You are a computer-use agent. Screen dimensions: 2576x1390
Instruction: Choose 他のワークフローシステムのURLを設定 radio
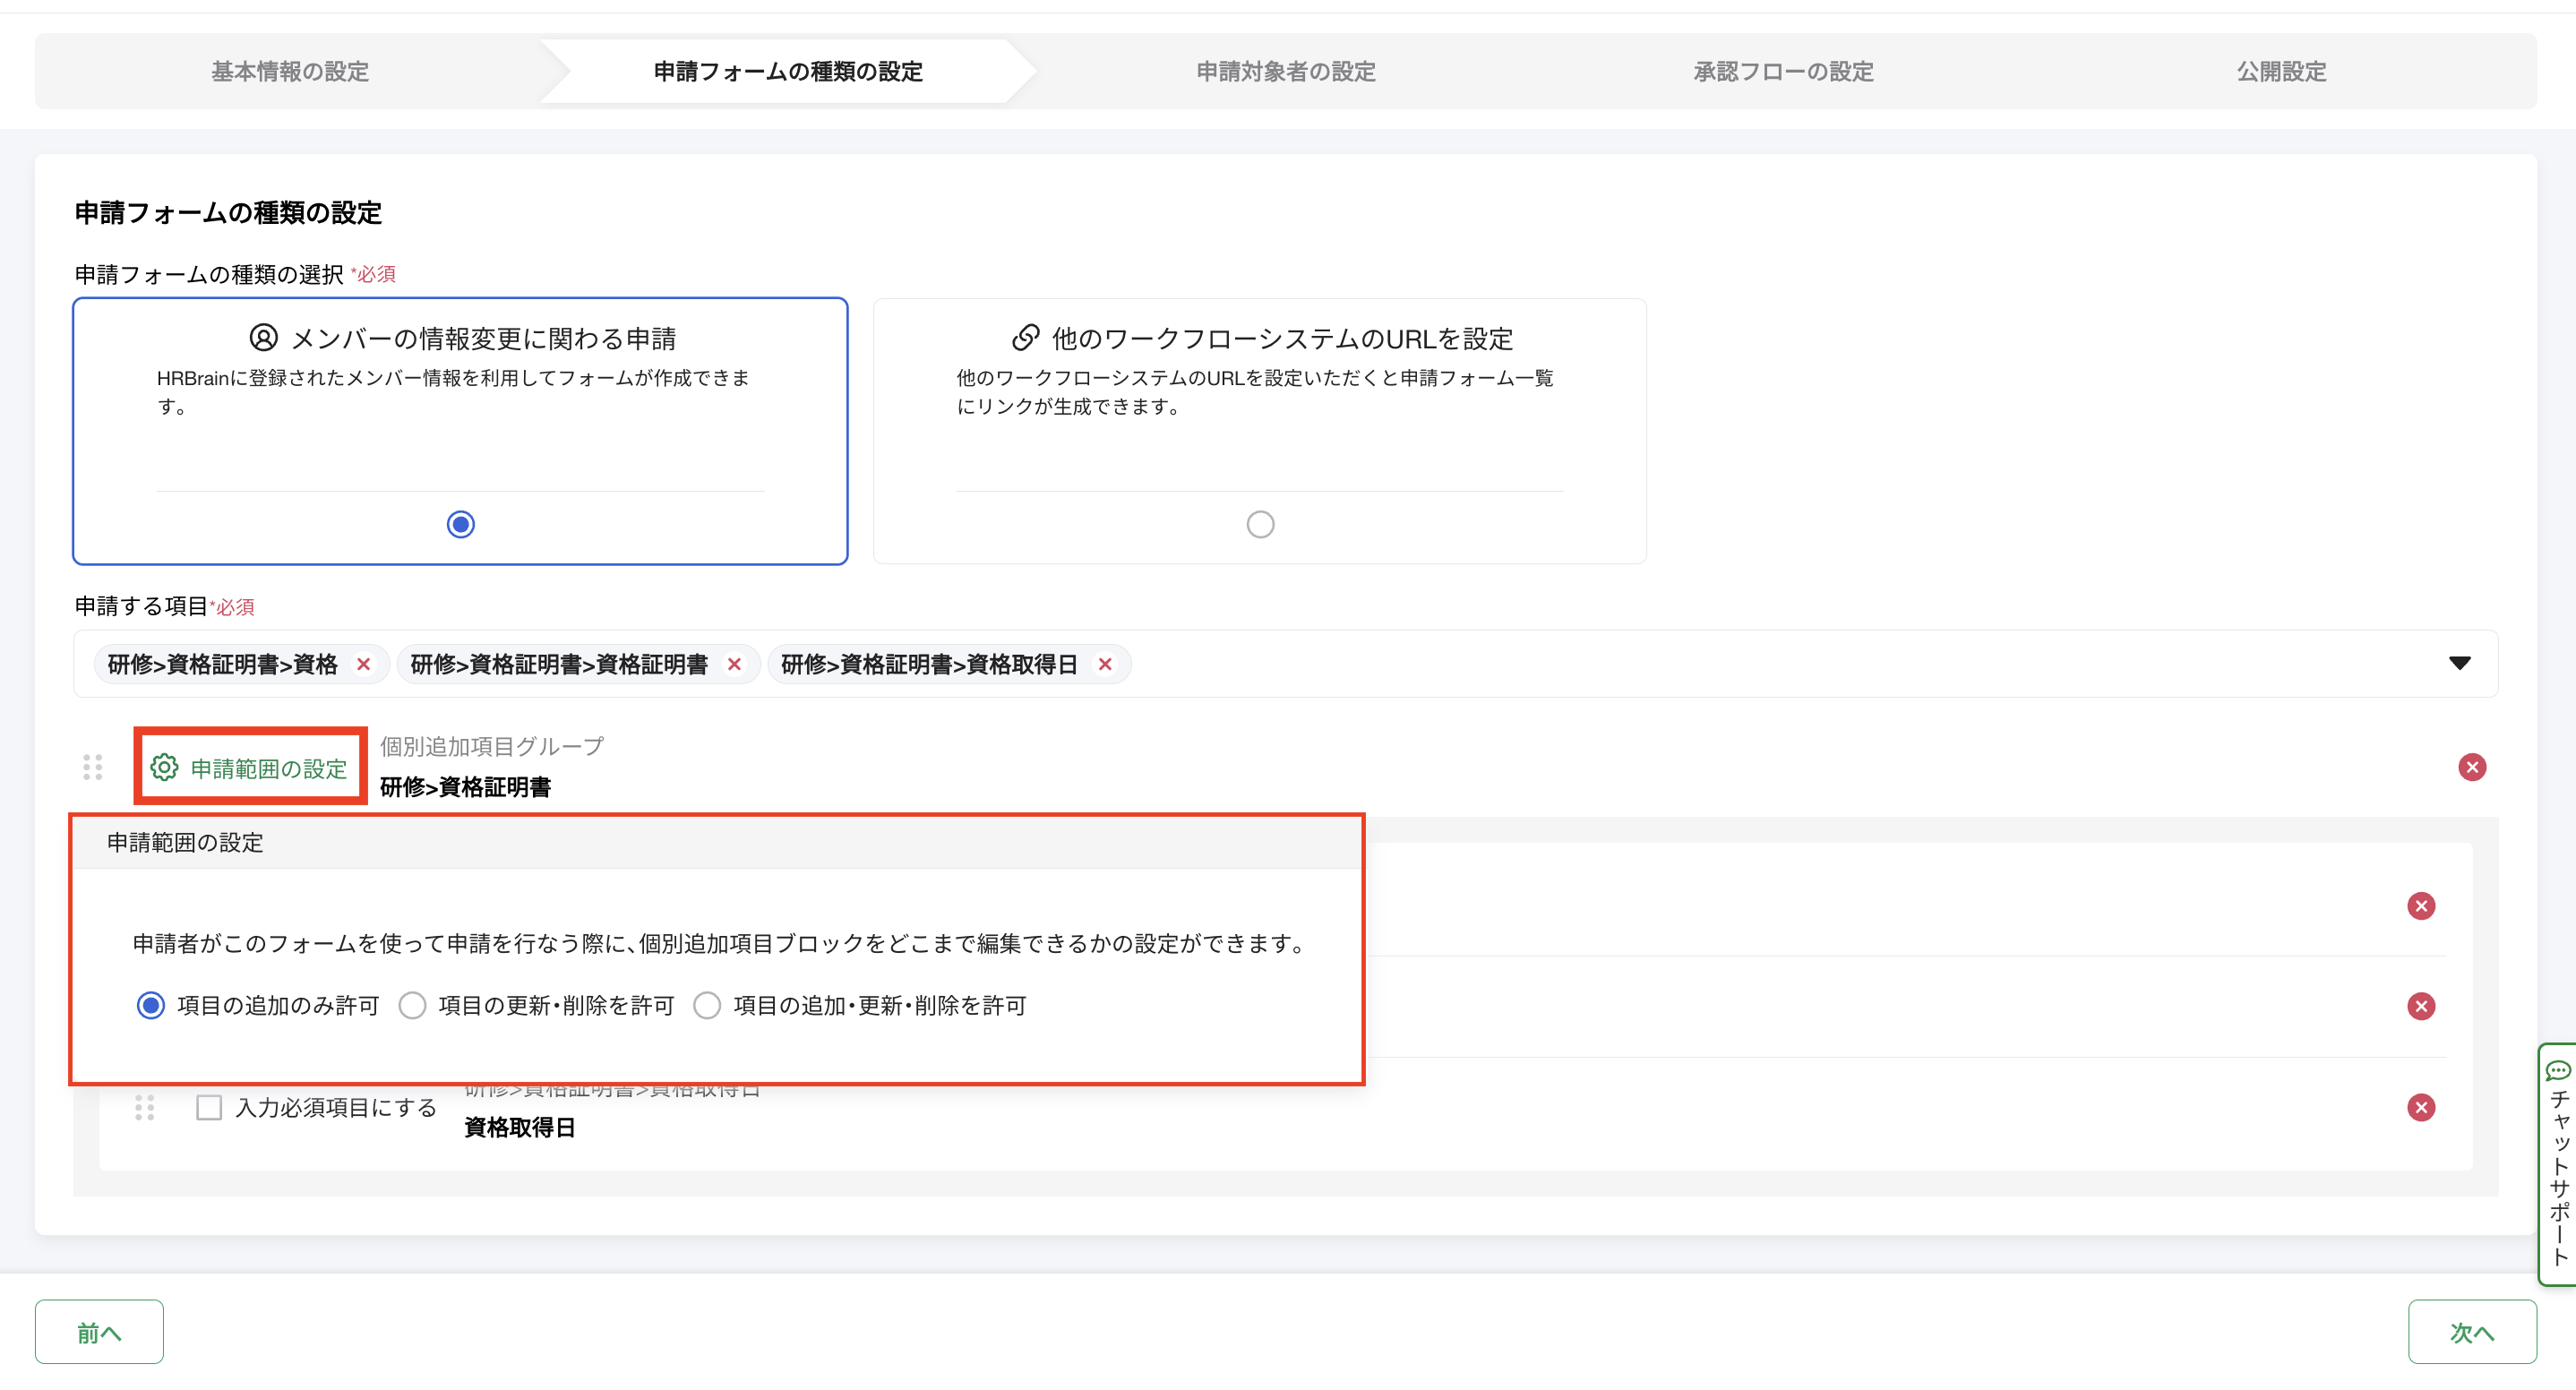click(1260, 524)
